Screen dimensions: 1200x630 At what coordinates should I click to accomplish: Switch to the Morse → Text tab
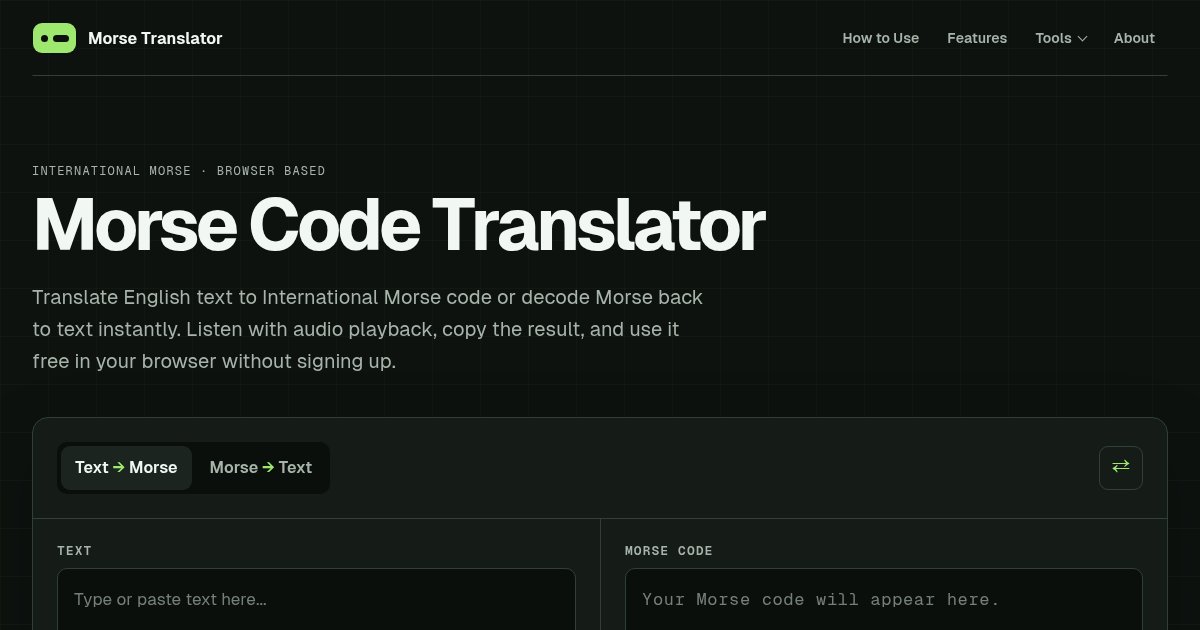pyautogui.click(x=261, y=468)
